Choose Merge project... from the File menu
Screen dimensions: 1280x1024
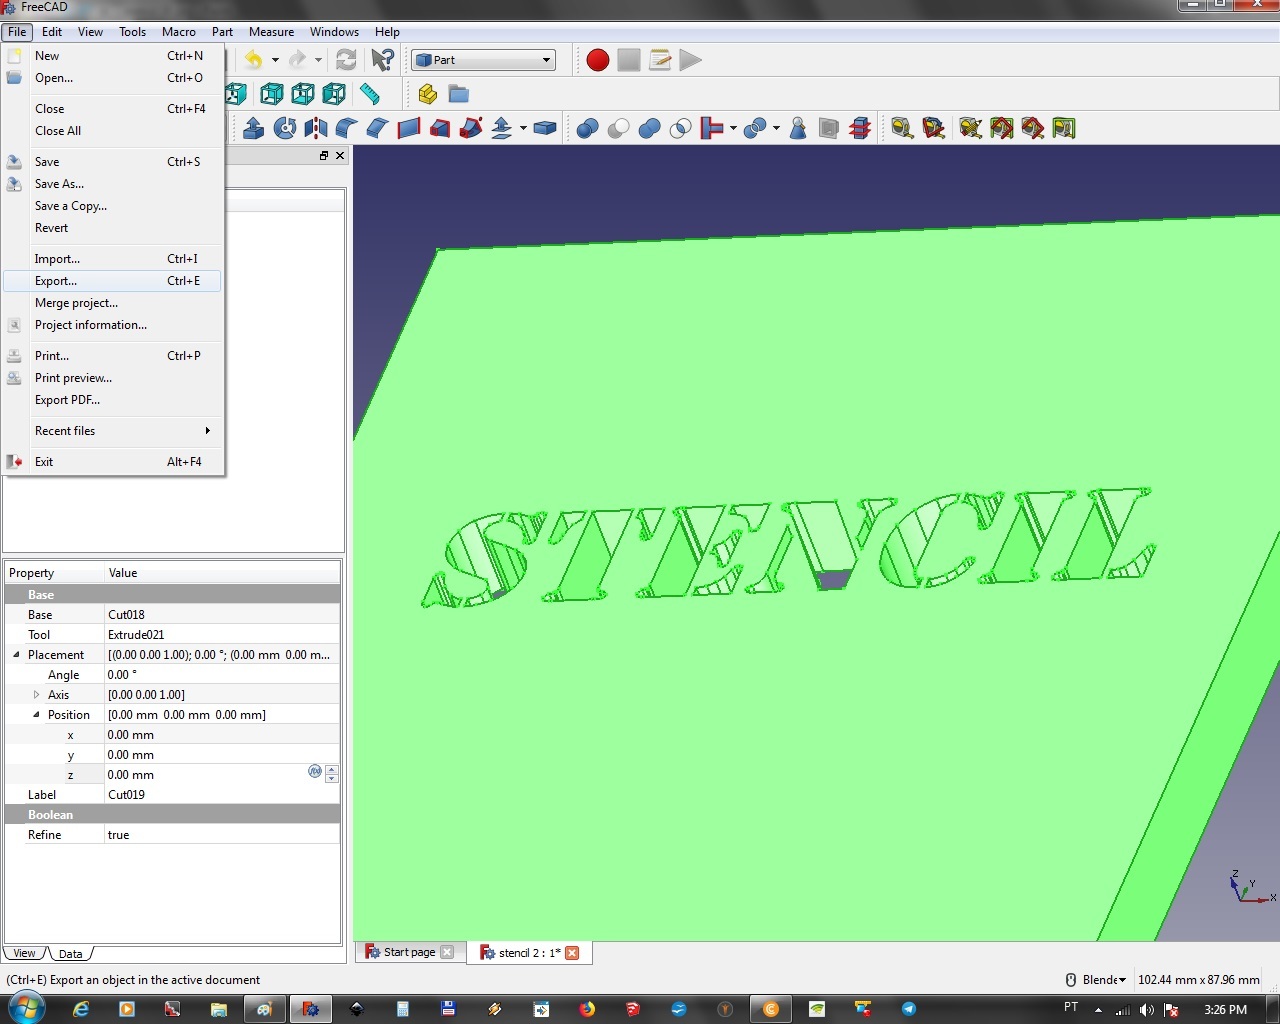pos(113,303)
